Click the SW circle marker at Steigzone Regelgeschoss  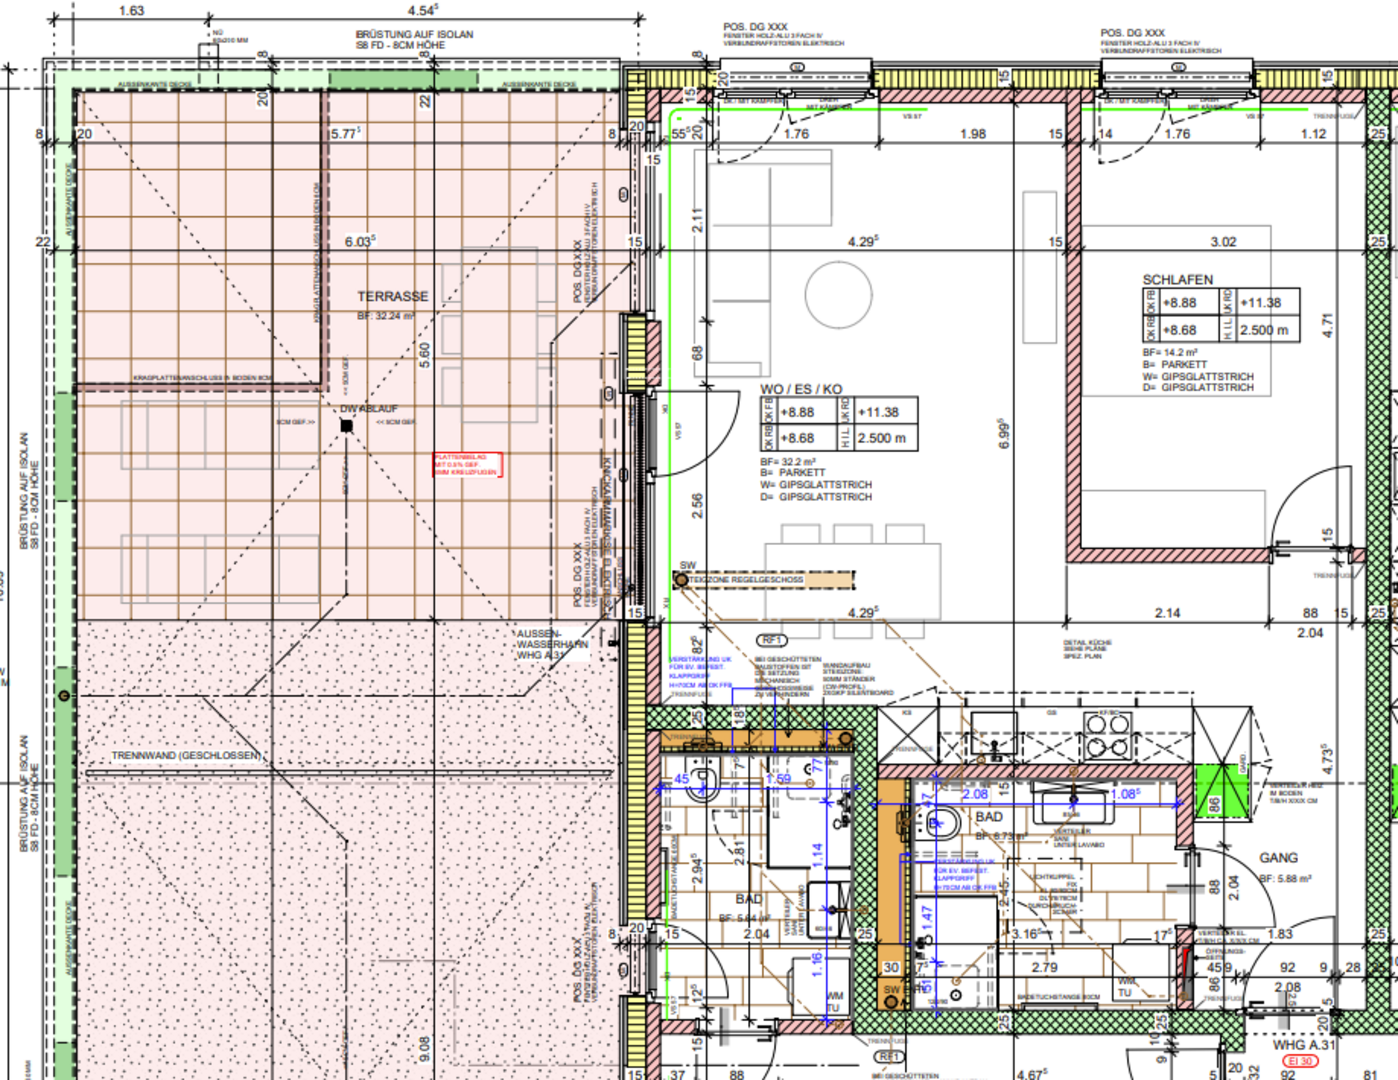[681, 580]
